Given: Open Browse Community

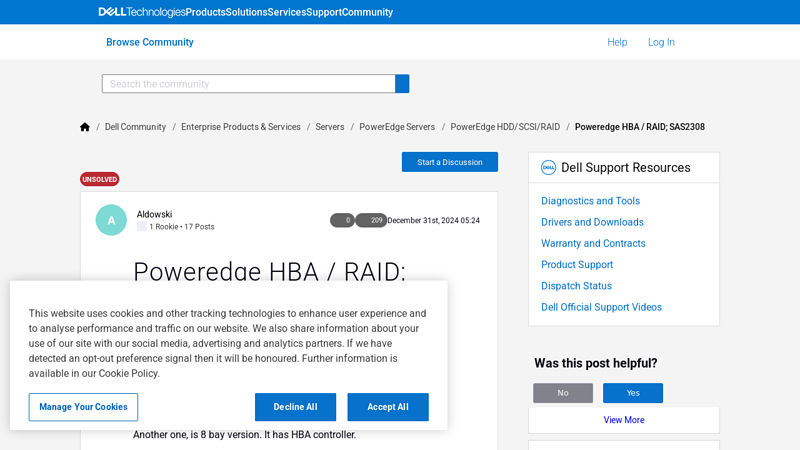Looking at the screenshot, I should click(x=149, y=42).
